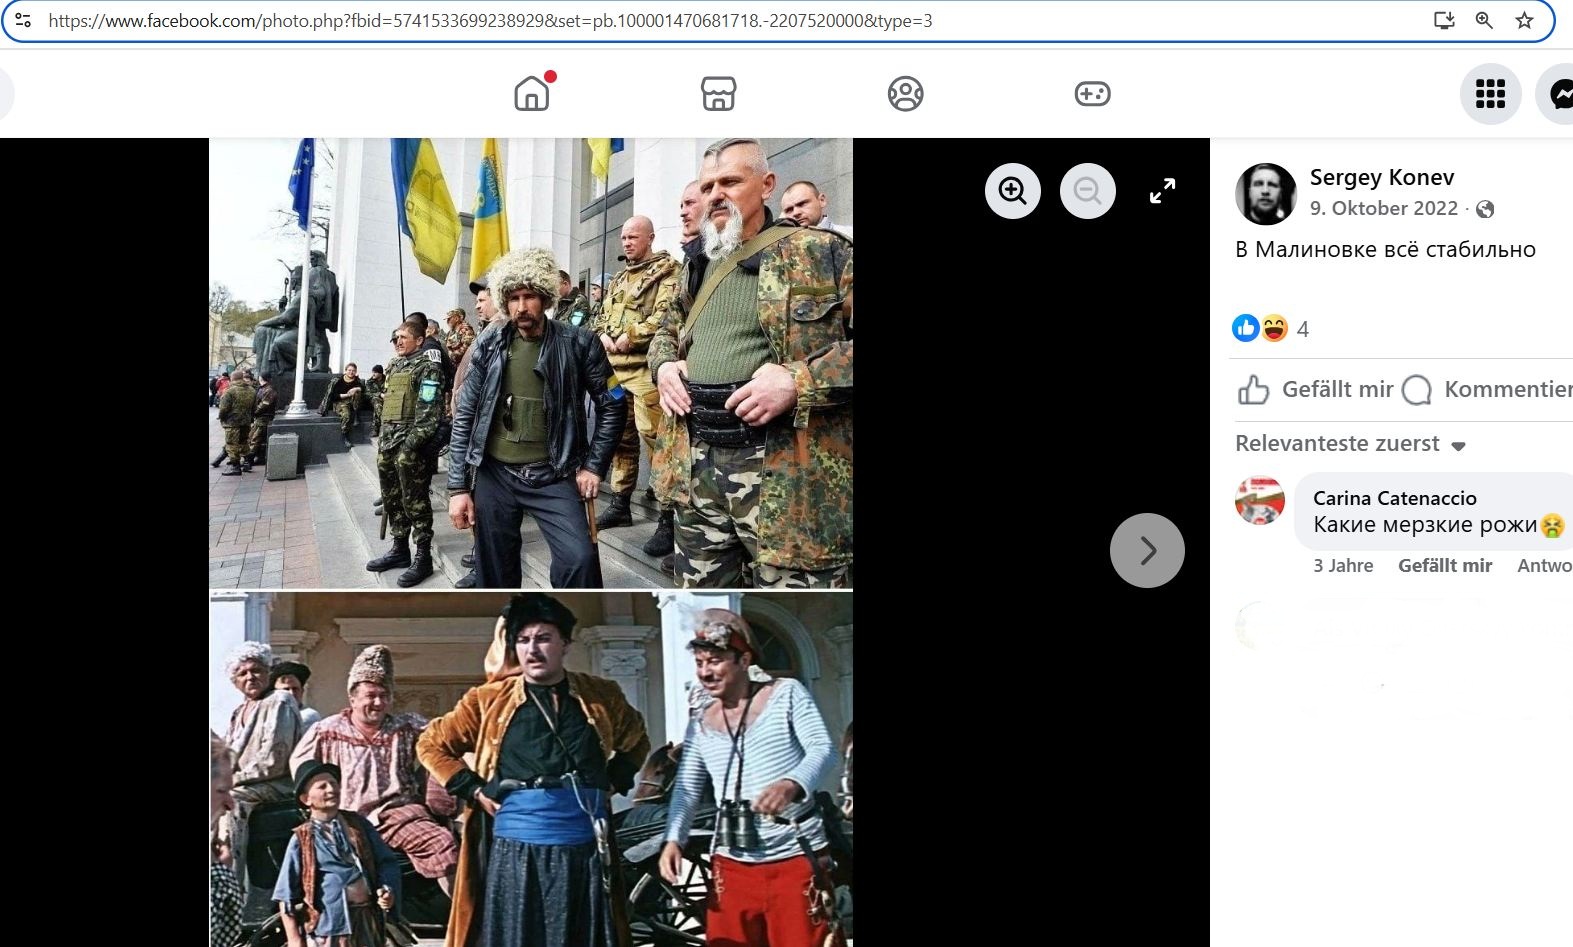This screenshot has height=947, width=1573.
Task: Like the post with 'Gefällt mir'
Action: tap(1316, 390)
